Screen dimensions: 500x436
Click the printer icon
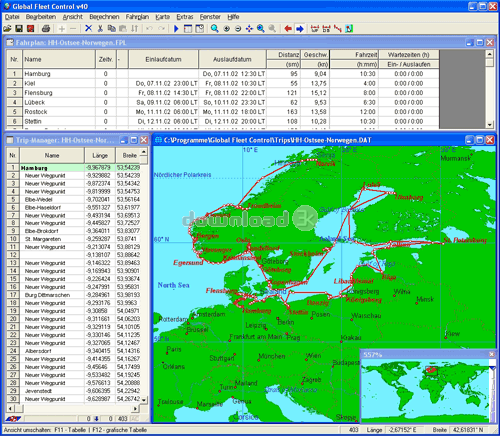[x=46, y=29]
